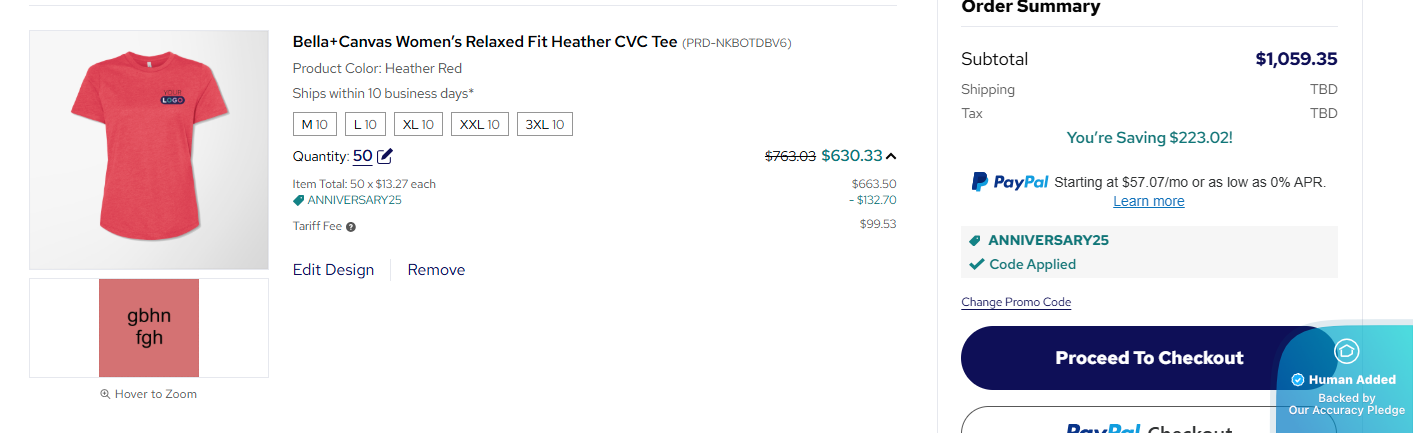Click Edit Design link

333,270
